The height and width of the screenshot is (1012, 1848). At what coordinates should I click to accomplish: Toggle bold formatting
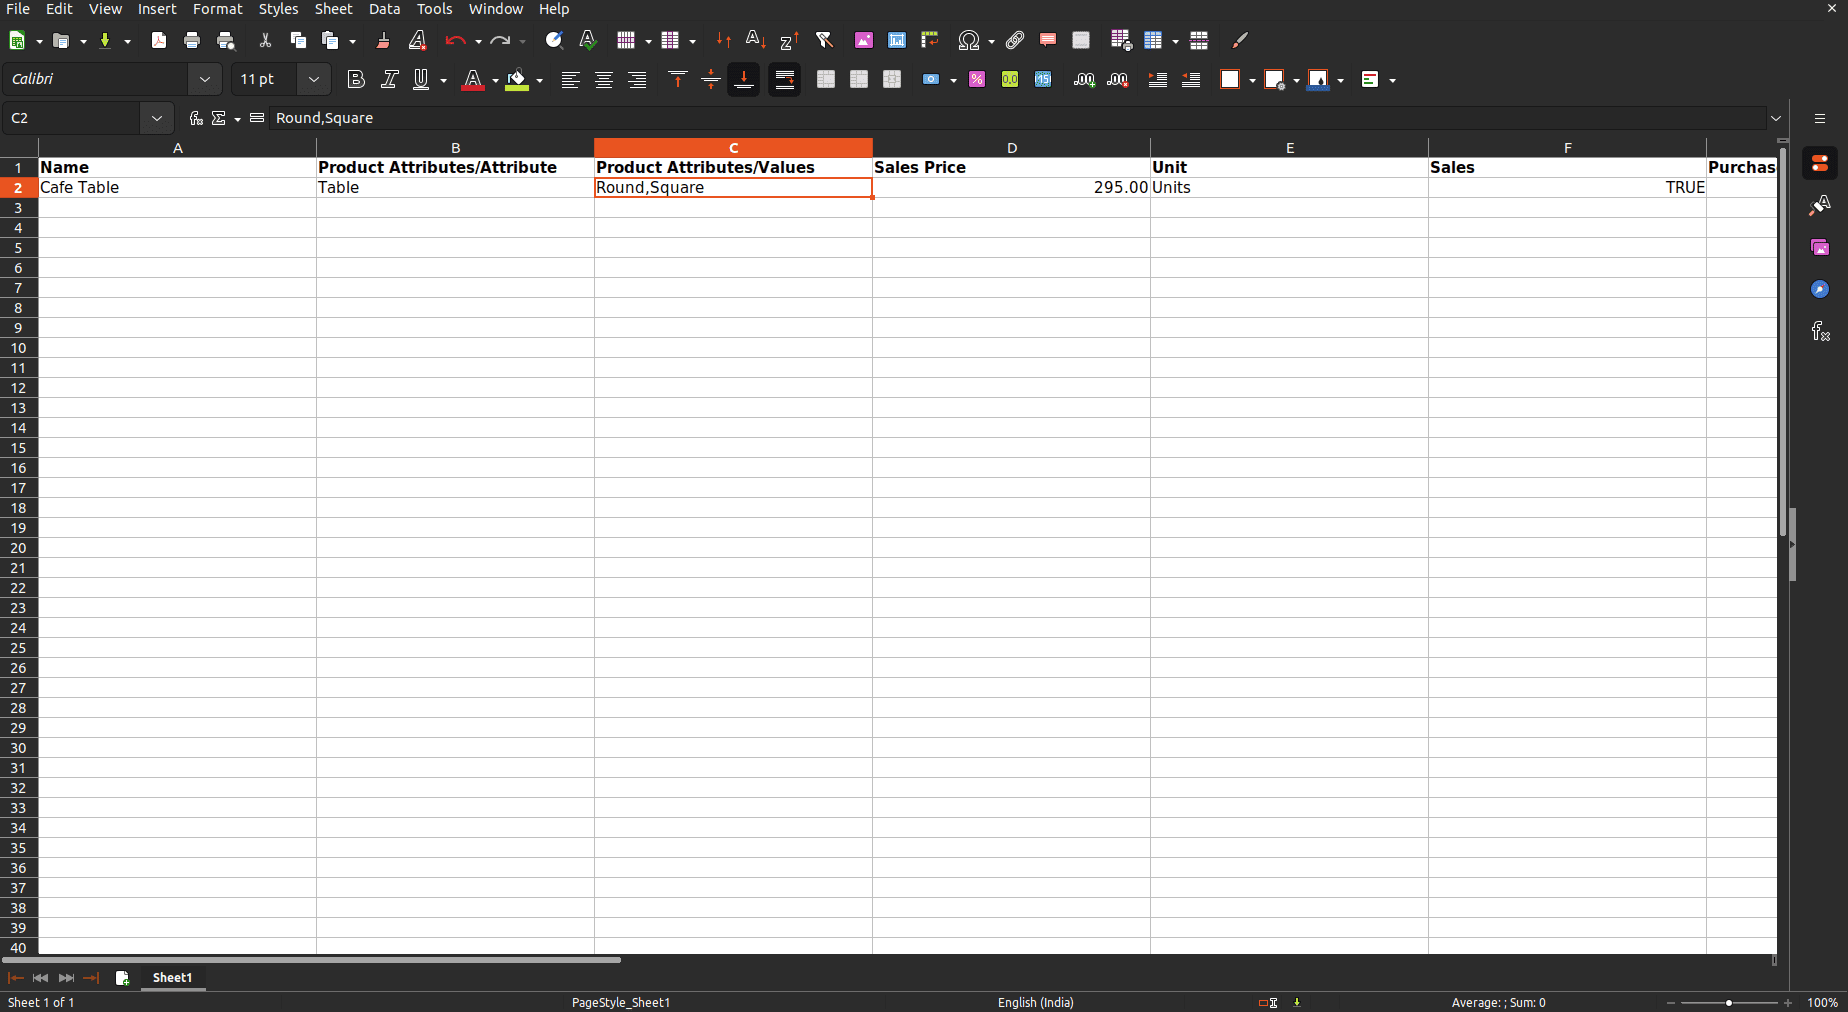[356, 79]
